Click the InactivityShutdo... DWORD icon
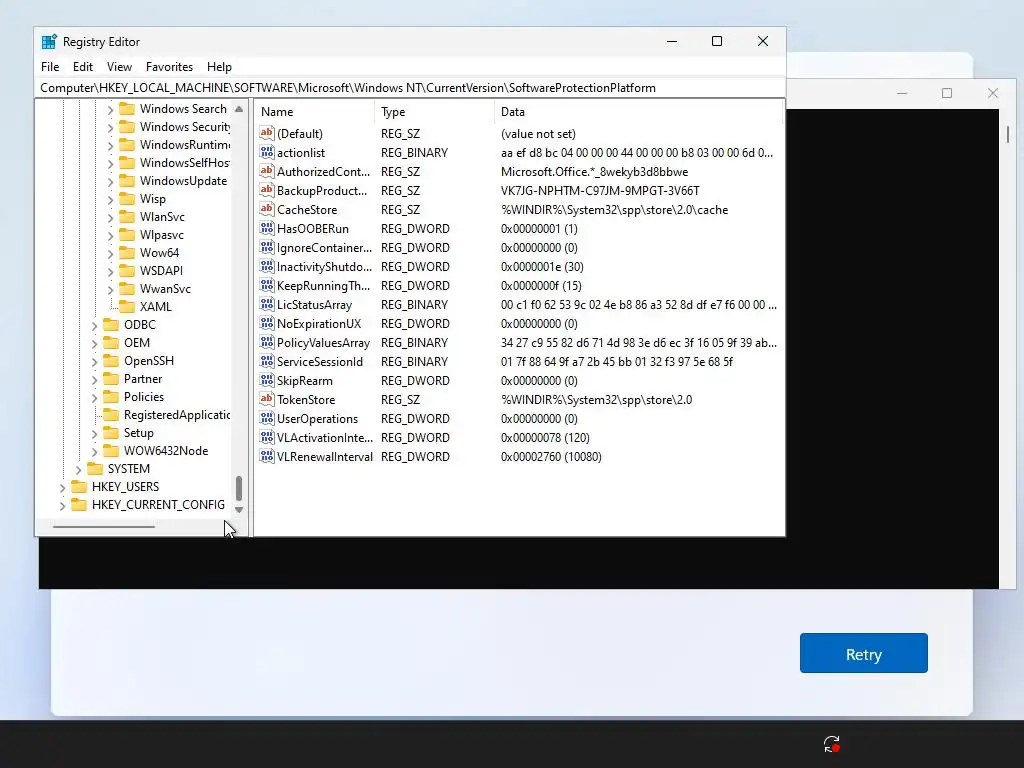1024x768 pixels. 266,266
